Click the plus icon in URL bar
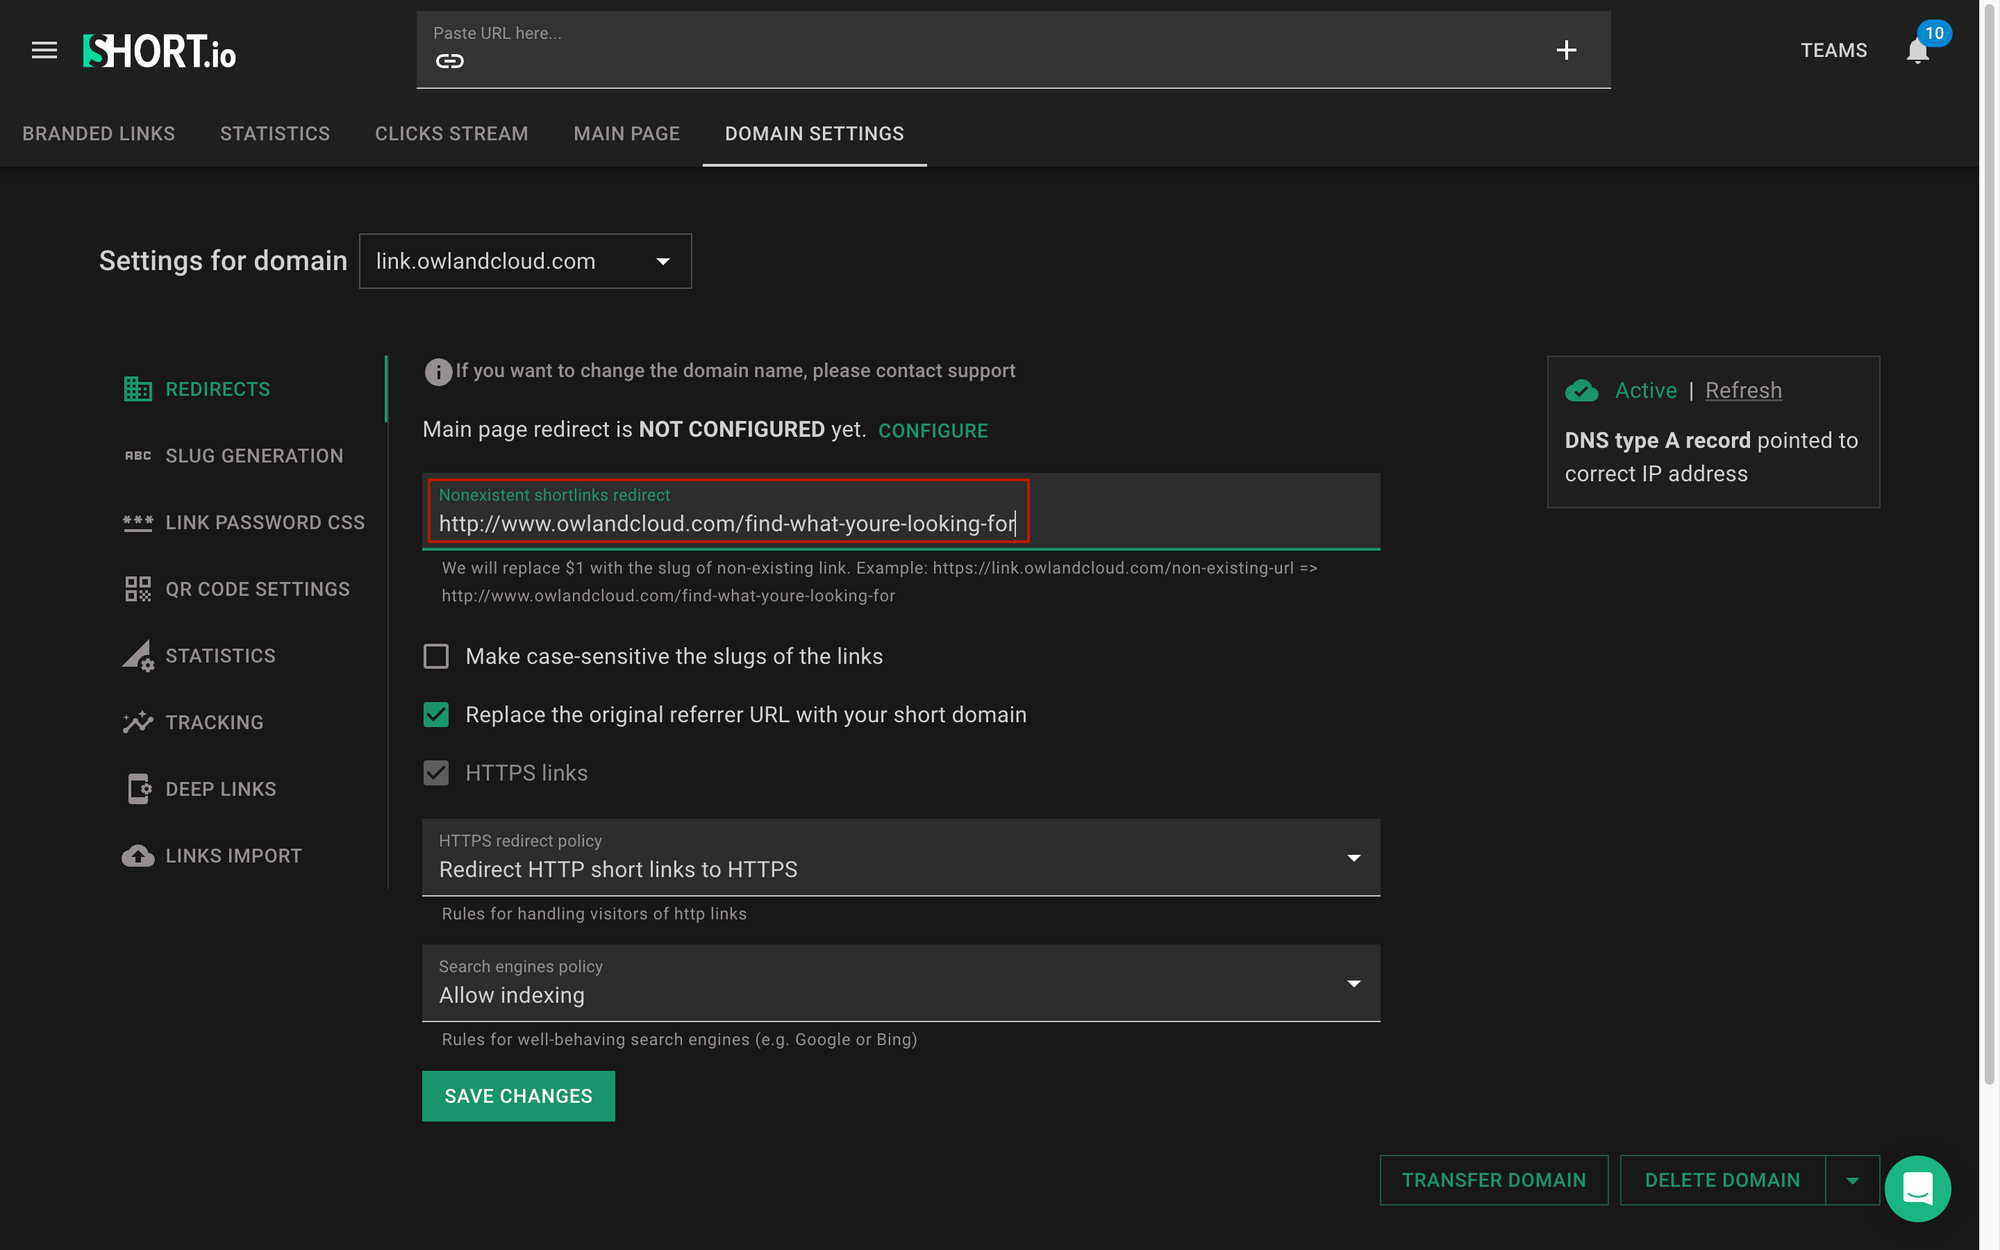 point(1566,50)
